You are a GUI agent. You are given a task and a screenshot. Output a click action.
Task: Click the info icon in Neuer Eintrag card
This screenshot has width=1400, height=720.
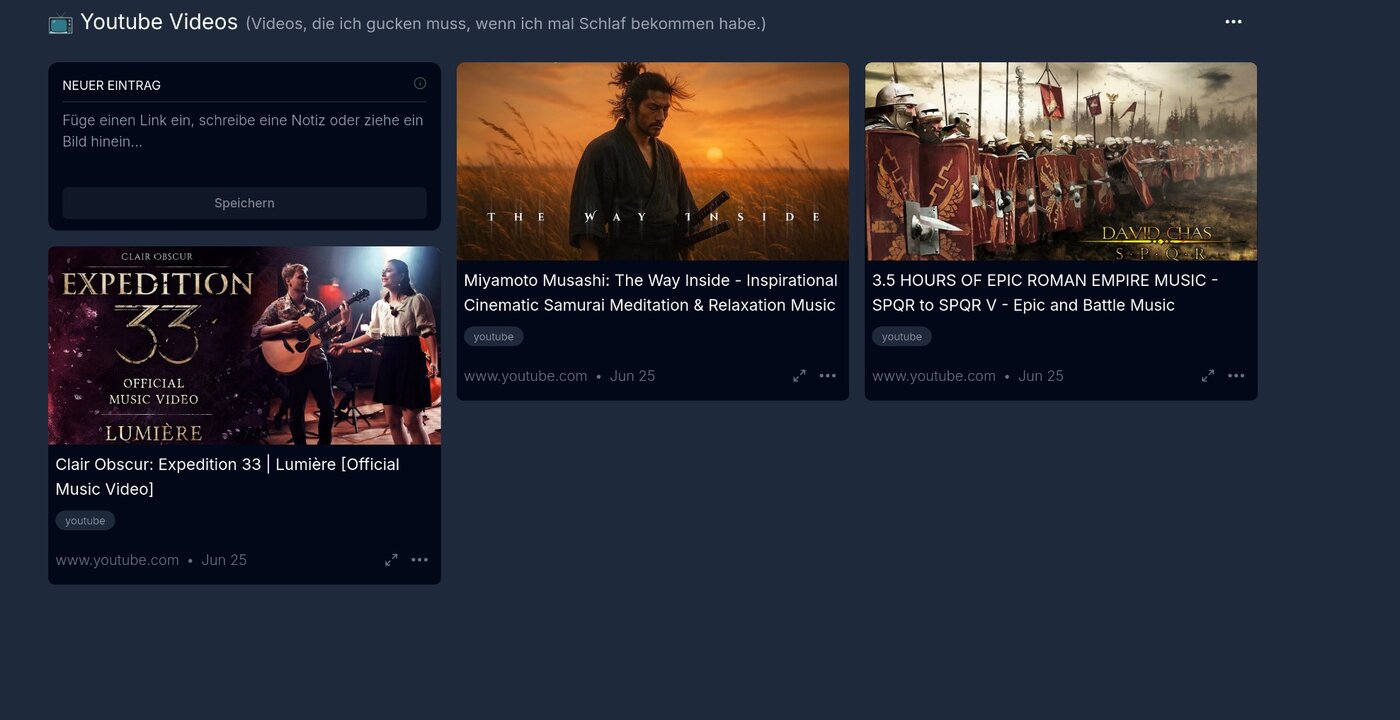[x=420, y=83]
